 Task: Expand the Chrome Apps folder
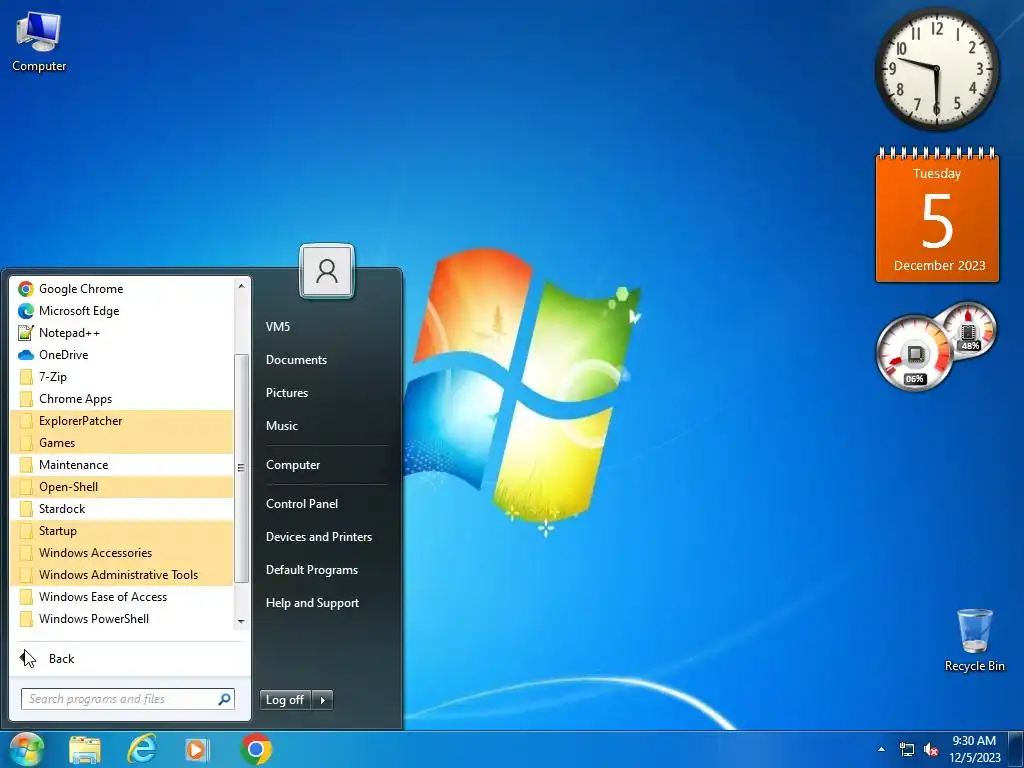click(x=122, y=399)
